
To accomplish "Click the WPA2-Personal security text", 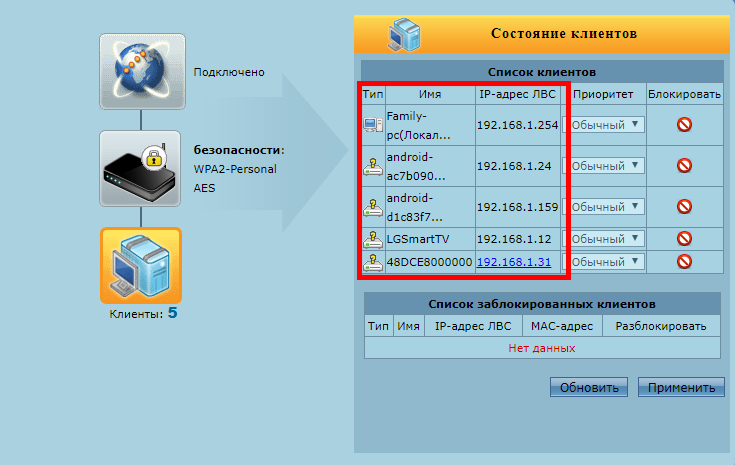I will (x=235, y=169).
